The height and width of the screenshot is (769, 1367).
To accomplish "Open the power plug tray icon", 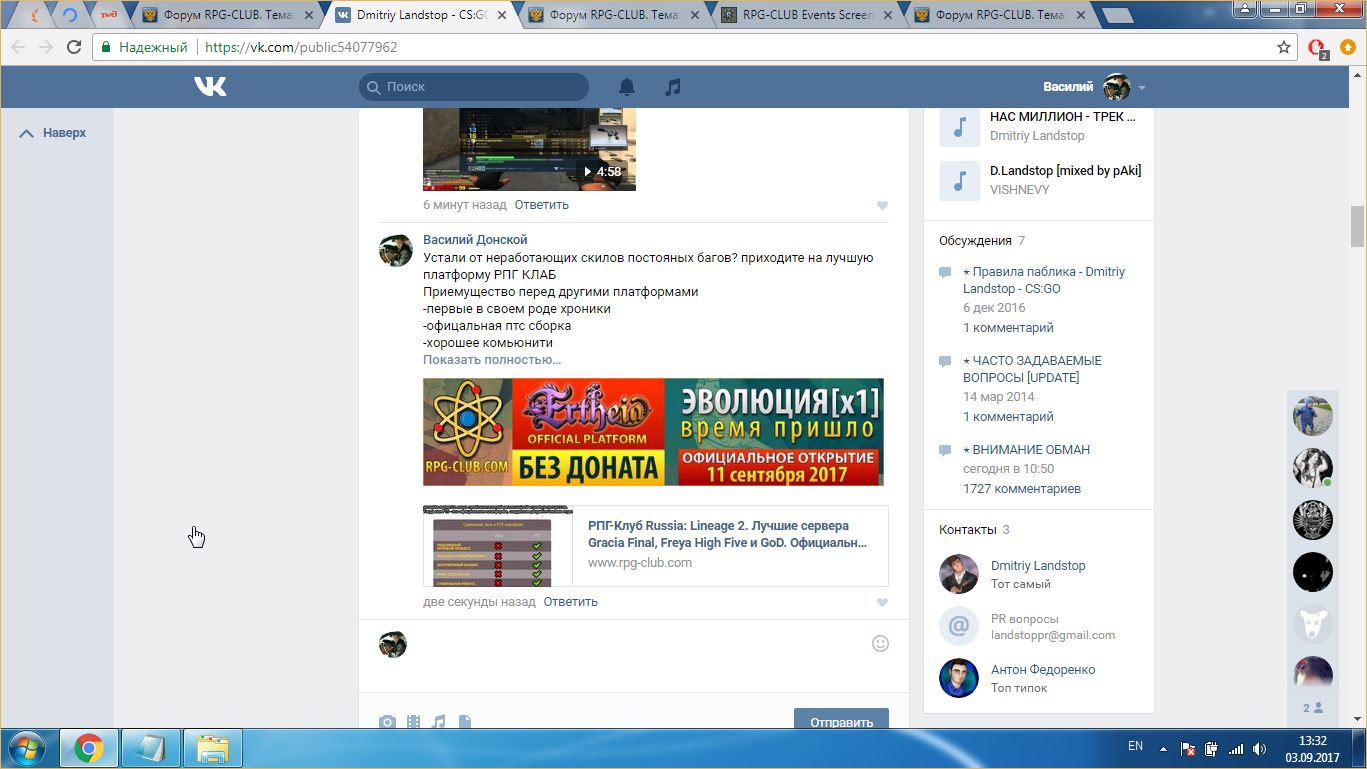I will click(1212, 748).
